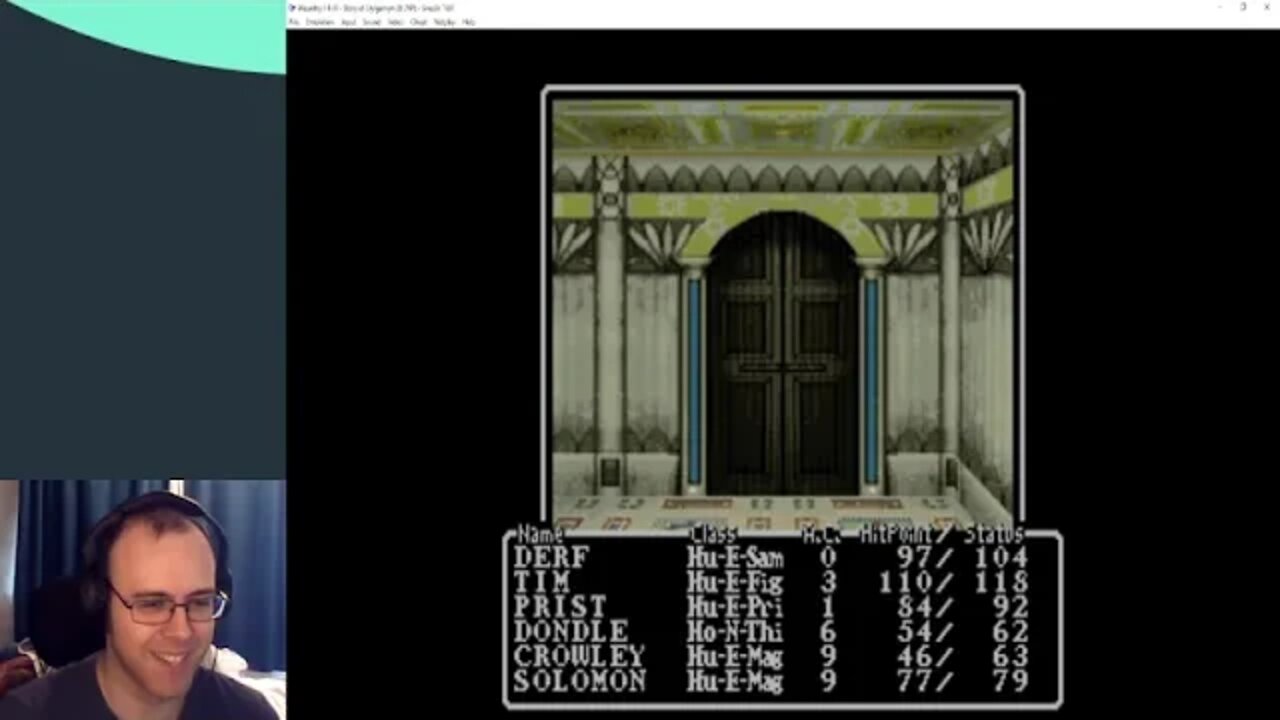Image resolution: width=1280 pixels, height=720 pixels.
Task: Select party member SOLOMON
Action: click(x=580, y=682)
